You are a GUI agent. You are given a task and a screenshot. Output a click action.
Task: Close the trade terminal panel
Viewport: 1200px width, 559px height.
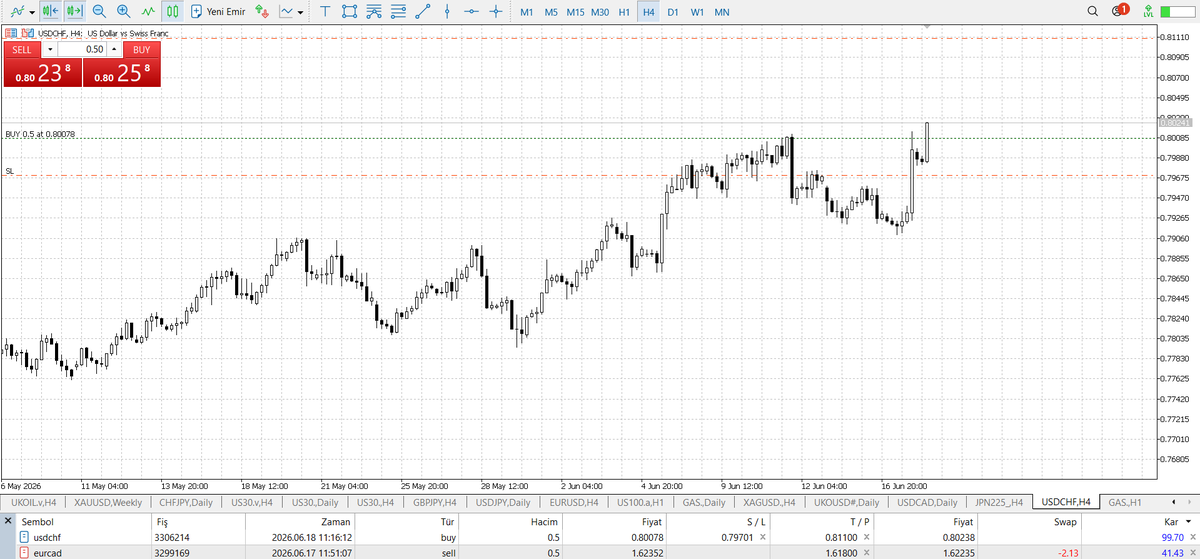8,521
